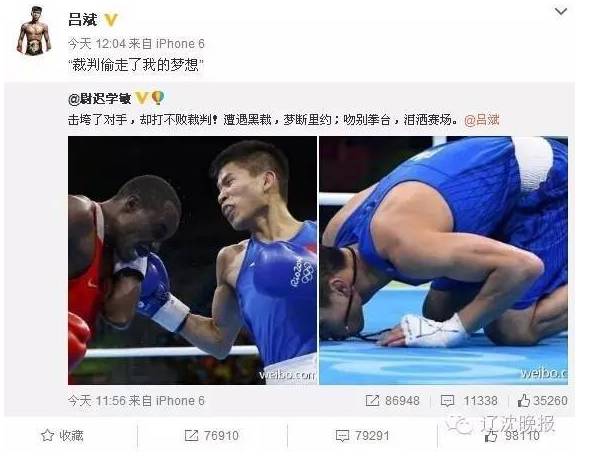View the ring-kissing photo
Screen dimensions: 591x458
[x=443, y=260]
